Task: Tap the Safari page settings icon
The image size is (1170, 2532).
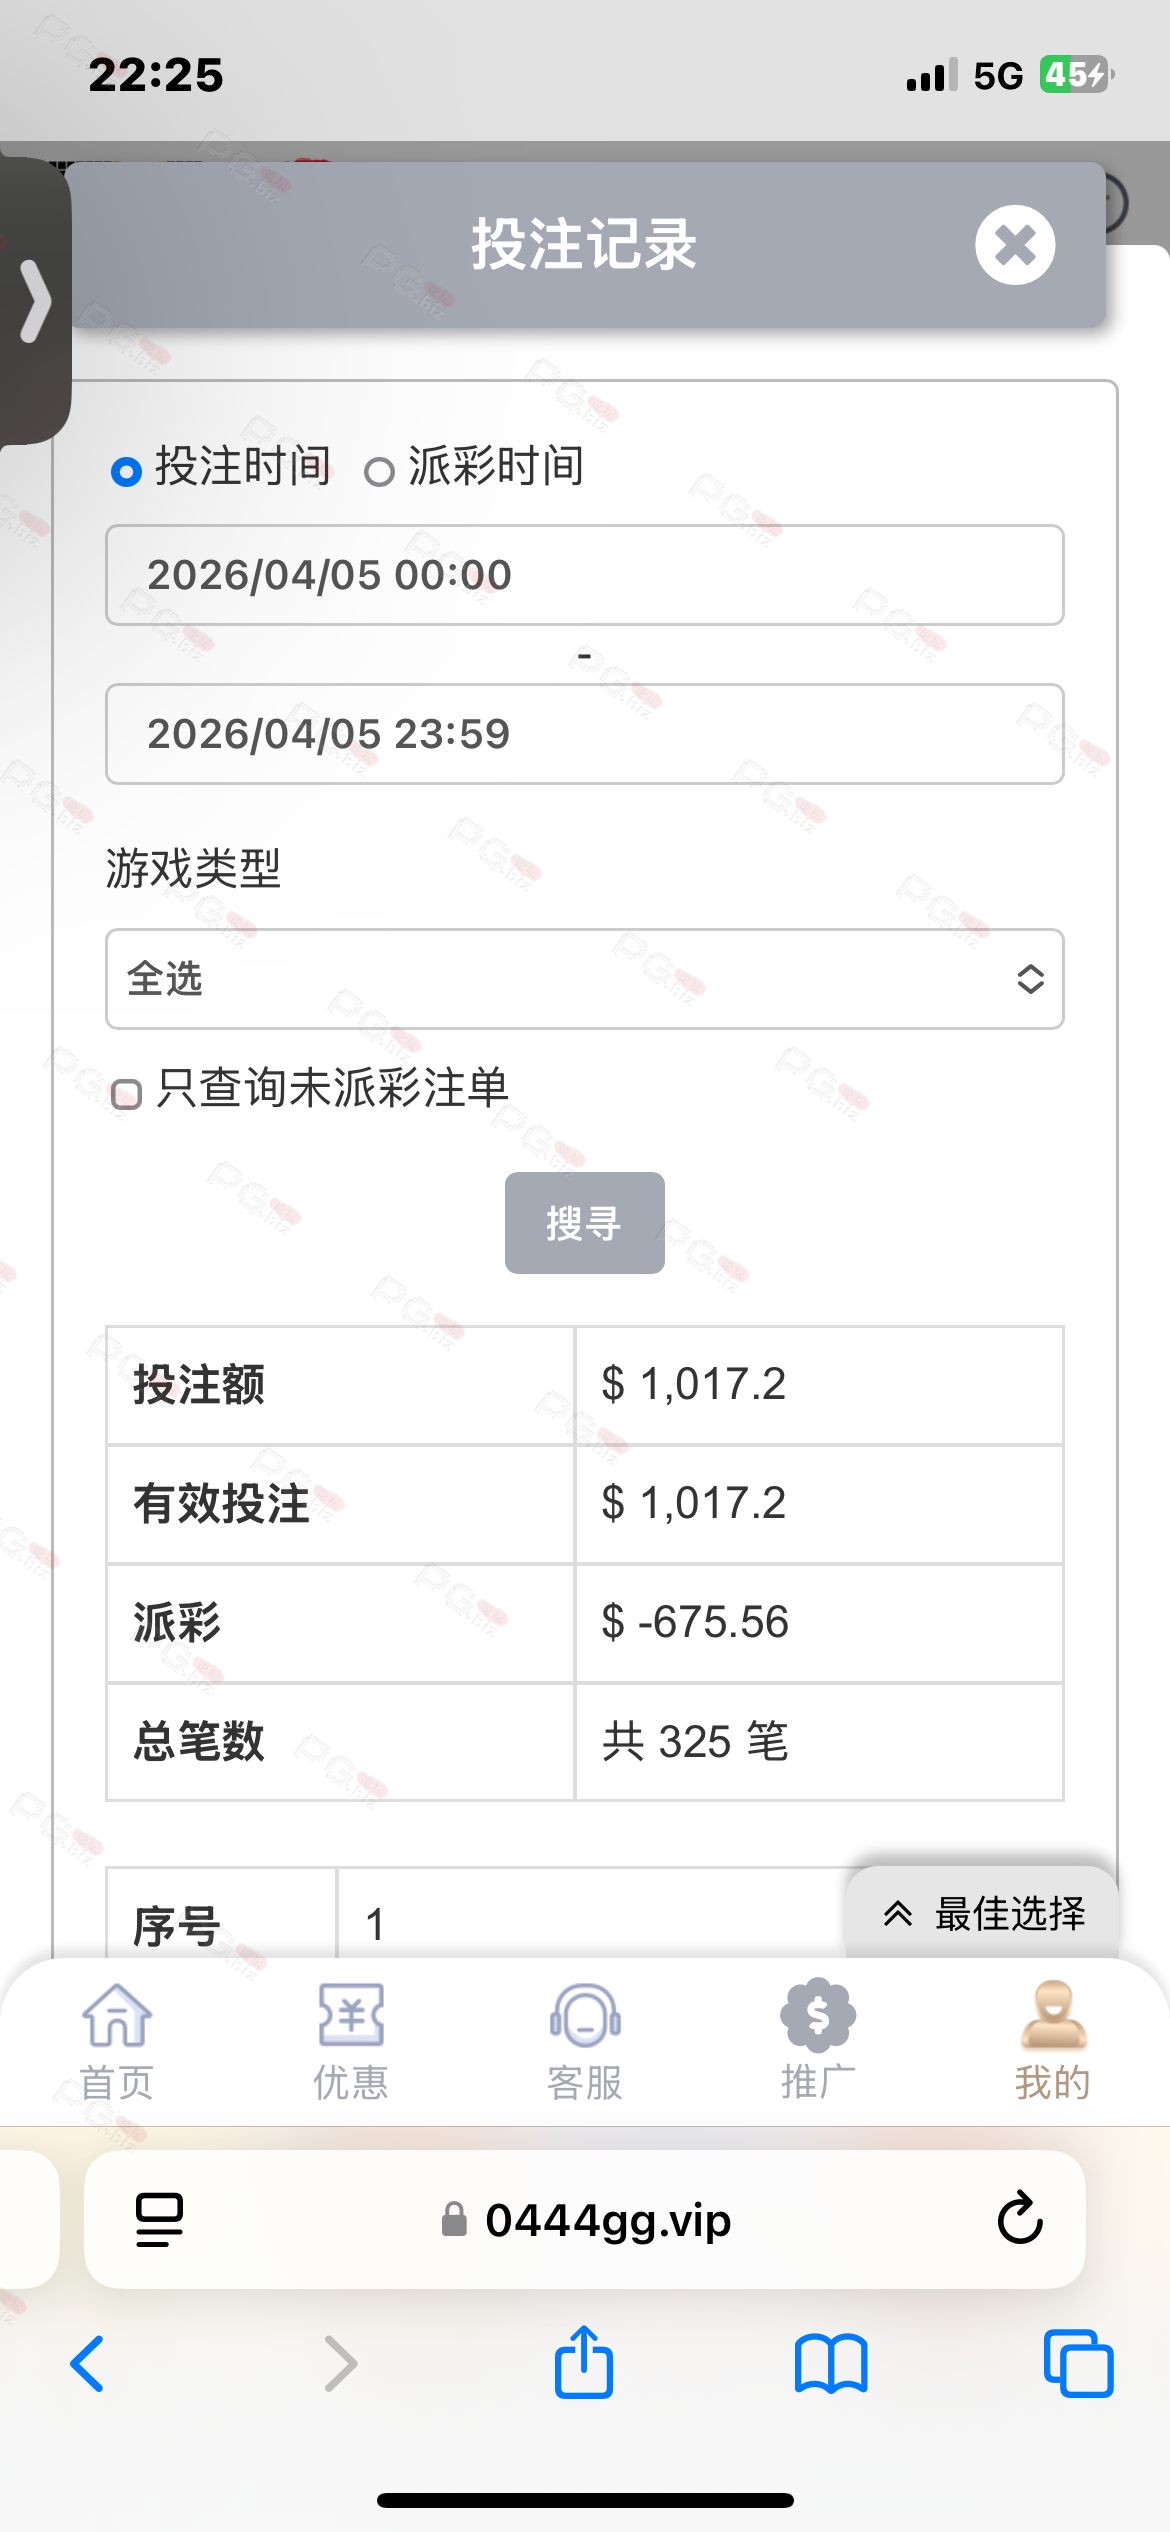Action: point(159,2220)
